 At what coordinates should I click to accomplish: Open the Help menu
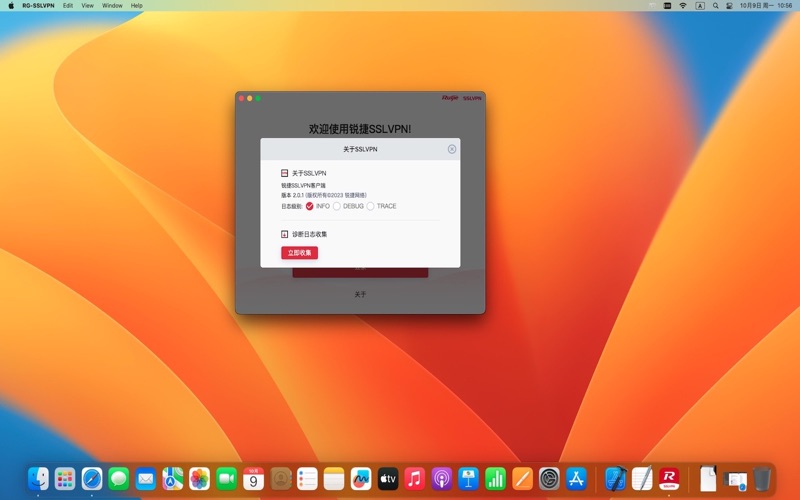(x=137, y=5)
